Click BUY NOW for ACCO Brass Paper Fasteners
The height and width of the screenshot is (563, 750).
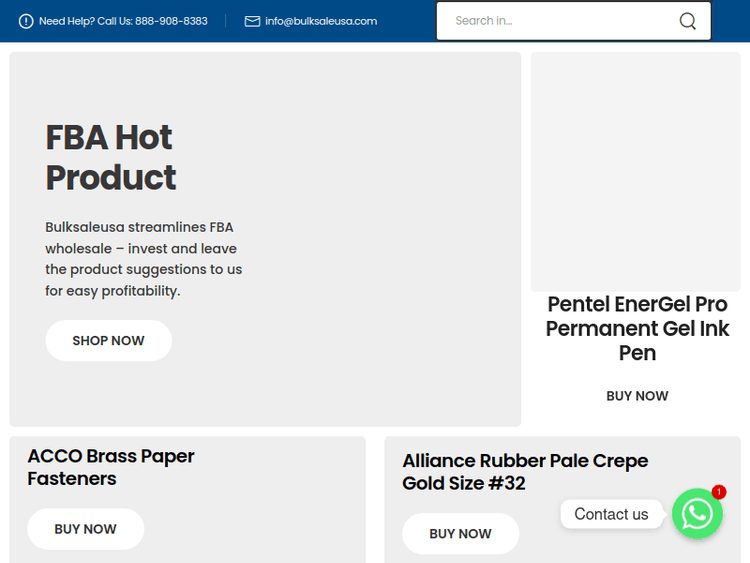coord(86,529)
